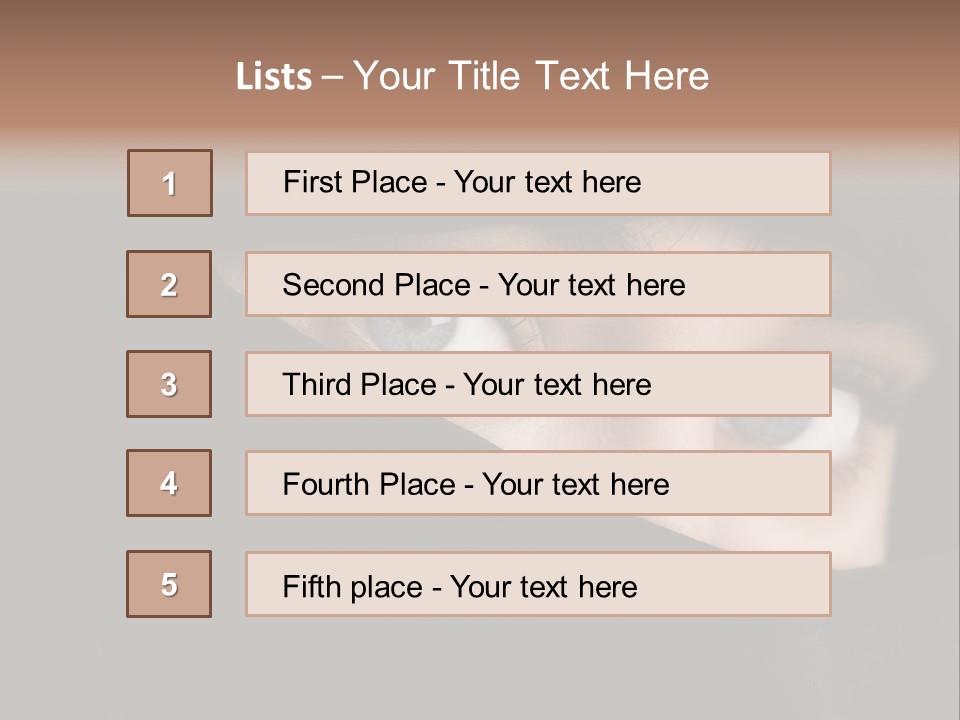Click the words "Third Place" in row three
The height and width of the screenshot is (720, 960).
click(359, 385)
